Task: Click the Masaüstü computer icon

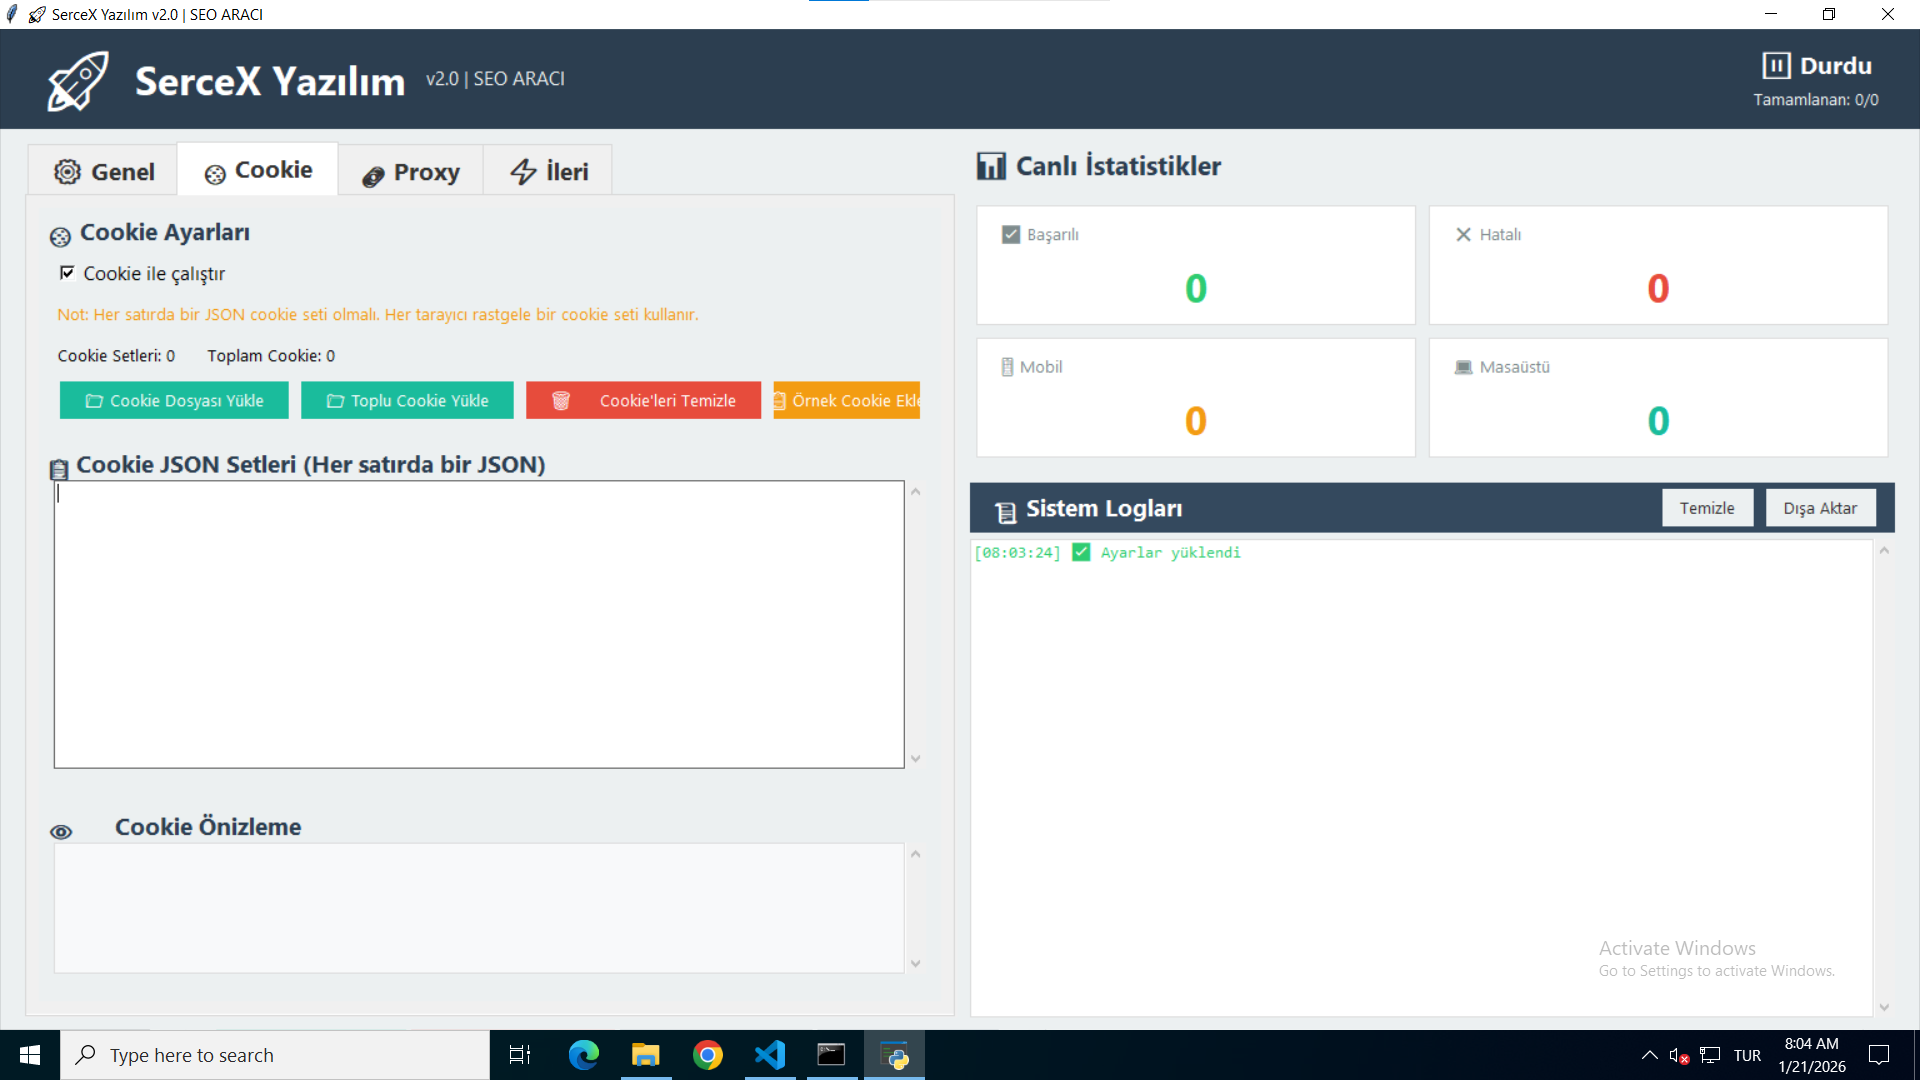Action: pyautogui.click(x=1463, y=367)
